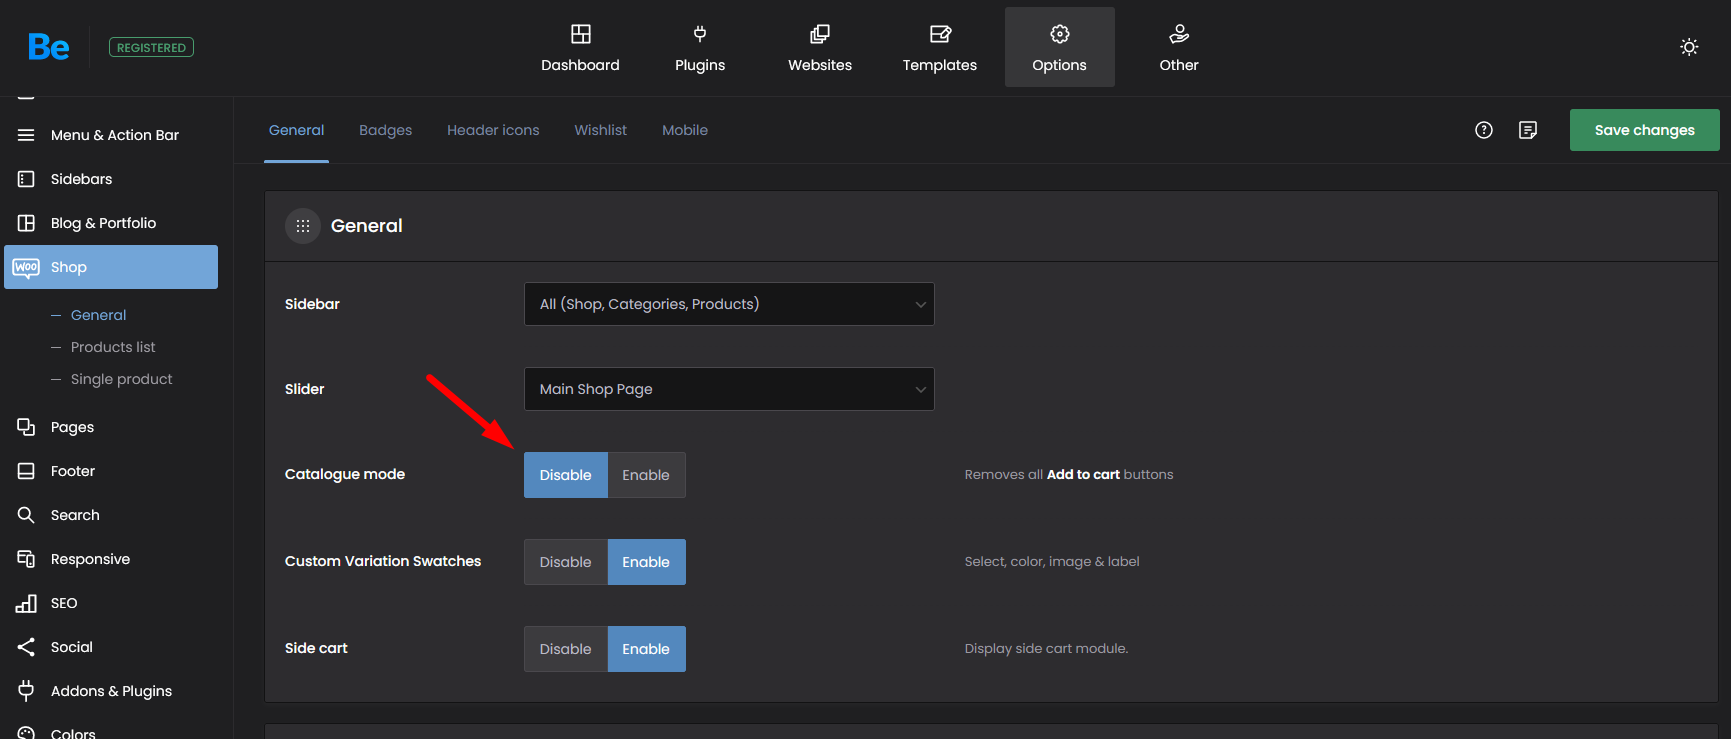This screenshot has height=739, width=1731.
Task: Click the Blog & Portfolio layout icon
Action: 26,223
